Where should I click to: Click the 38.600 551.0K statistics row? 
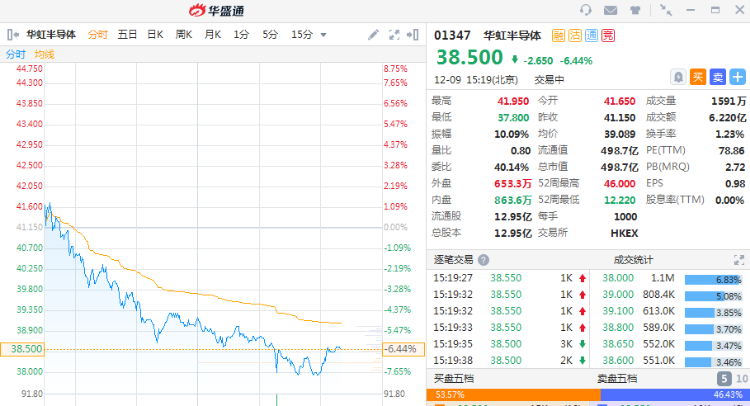pyautogui.click(x=672, y=361)
